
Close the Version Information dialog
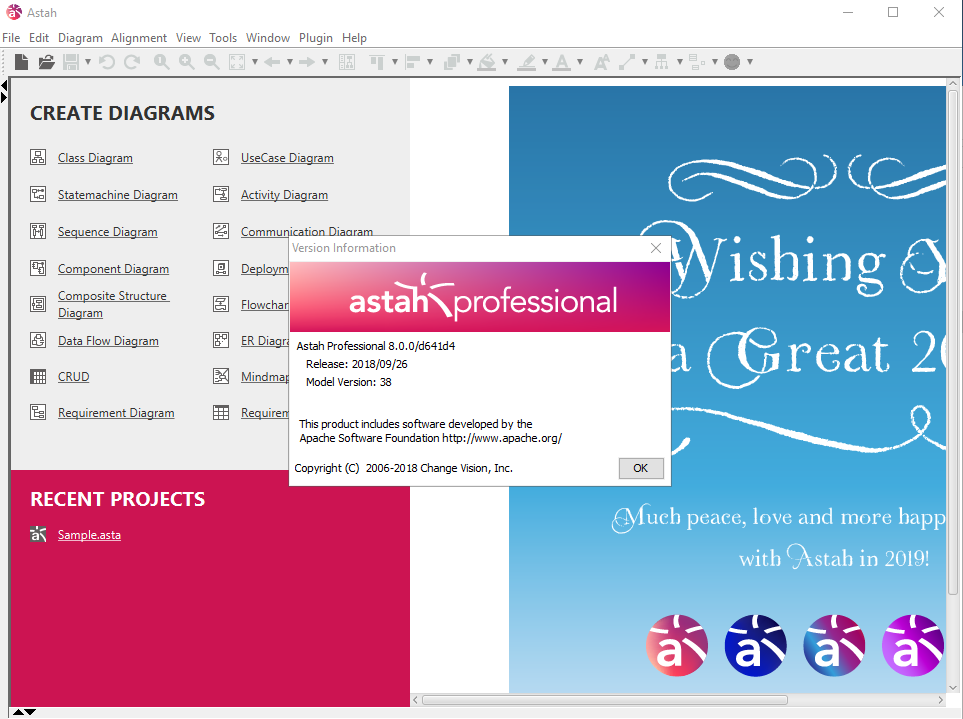(656, 248)
